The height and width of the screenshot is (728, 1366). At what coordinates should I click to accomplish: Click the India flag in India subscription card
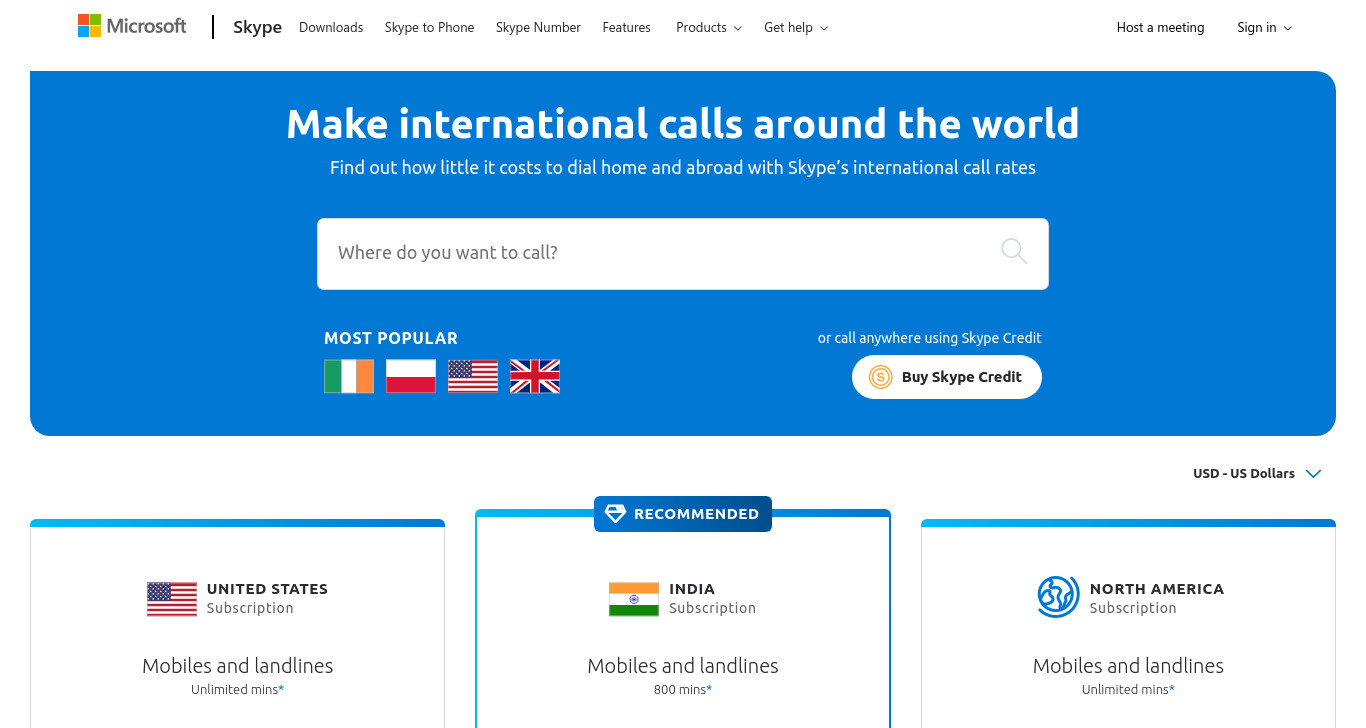point(634,598)
